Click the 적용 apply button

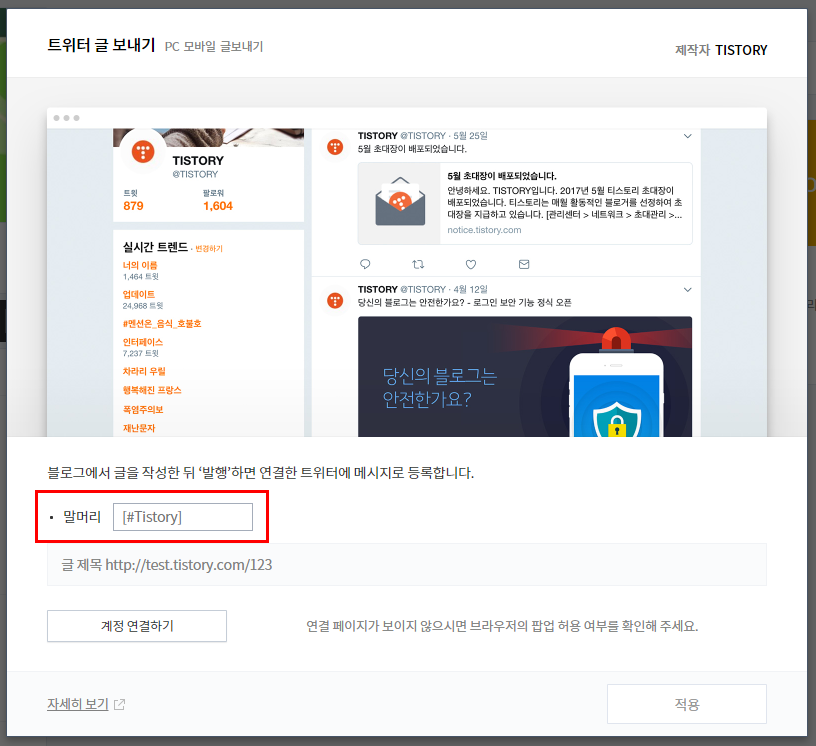point(686,704)
